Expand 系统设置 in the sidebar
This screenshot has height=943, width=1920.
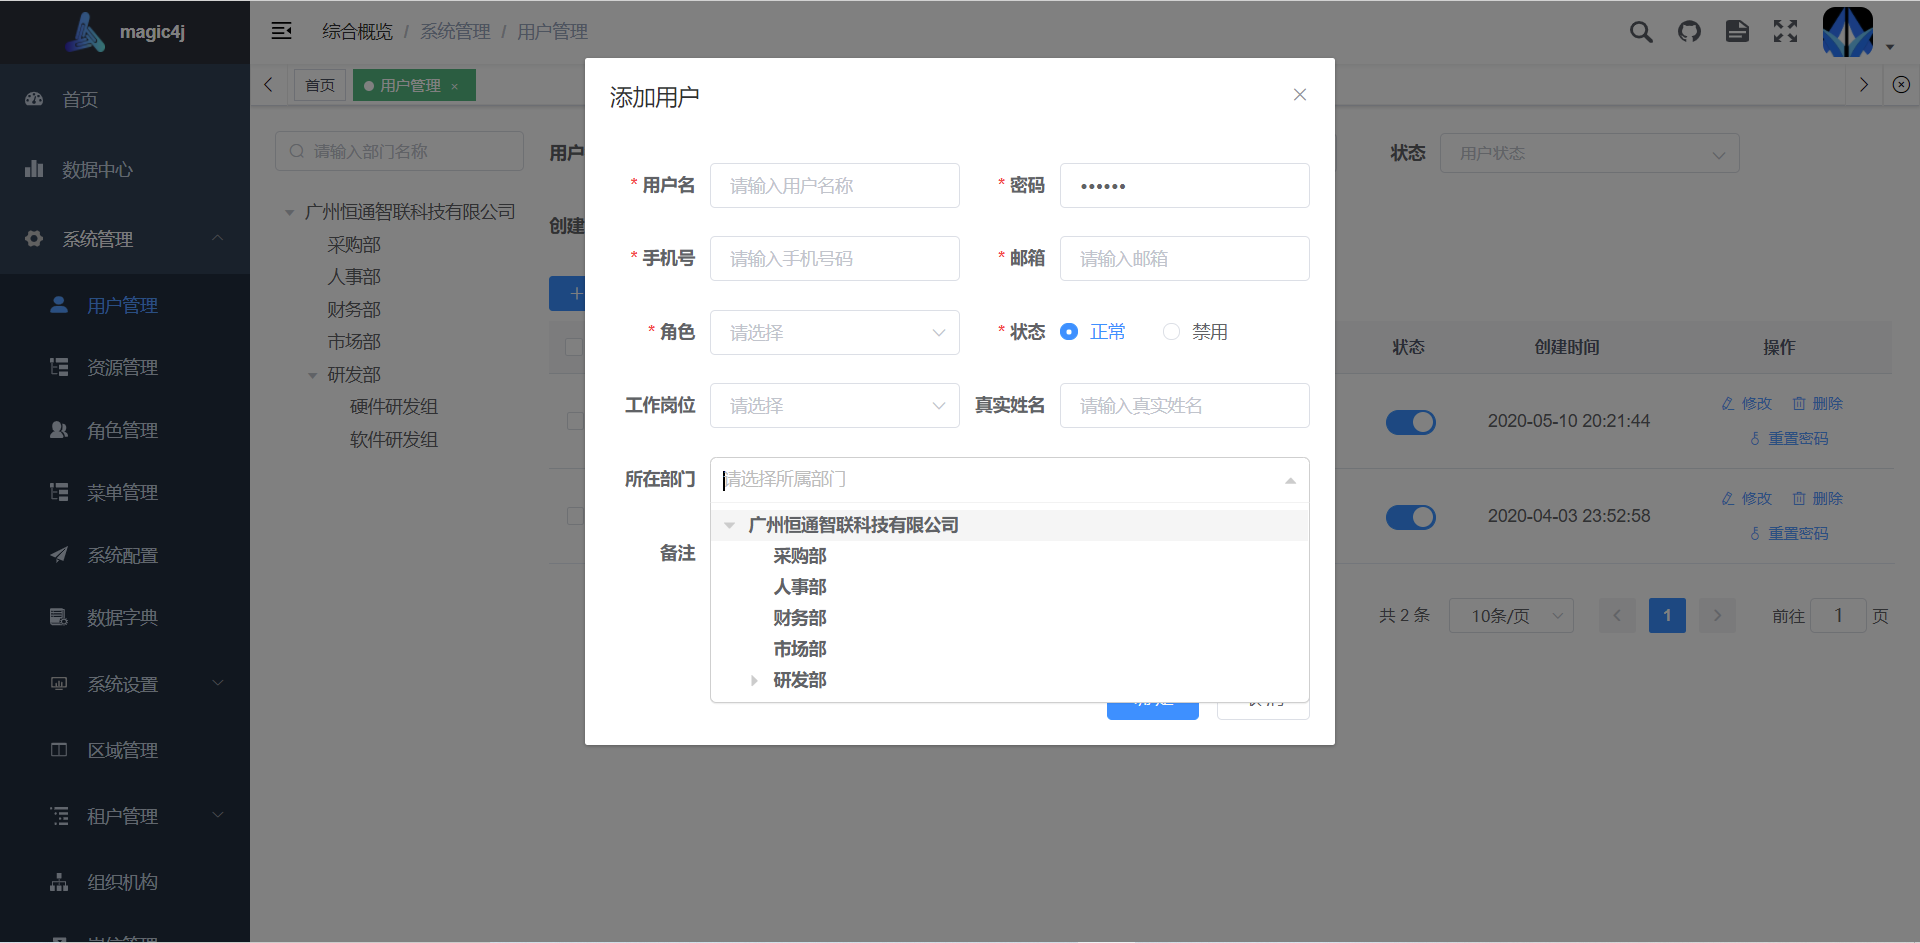coord(125,684)
